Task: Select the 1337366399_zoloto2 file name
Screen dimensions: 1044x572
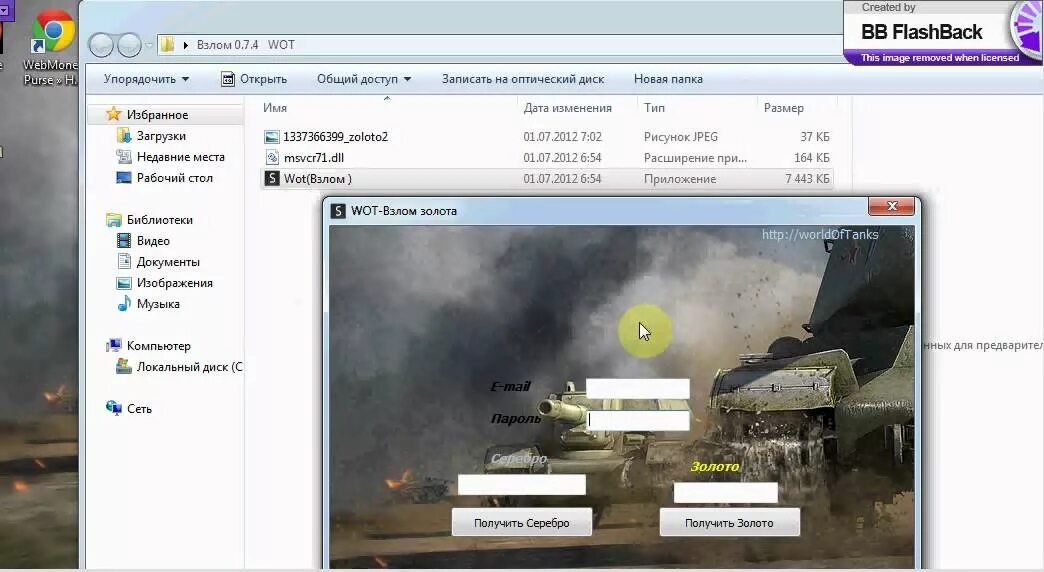Action: pyautogui.click(x=336, y=137)
